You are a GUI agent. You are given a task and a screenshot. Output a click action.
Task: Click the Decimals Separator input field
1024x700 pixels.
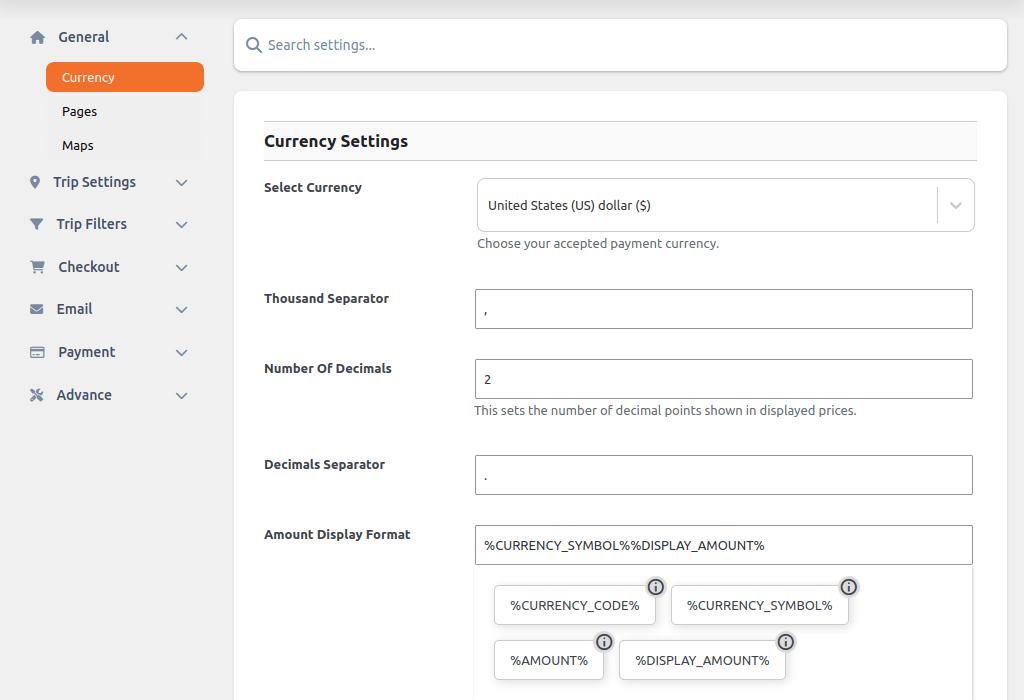[724, 475]
